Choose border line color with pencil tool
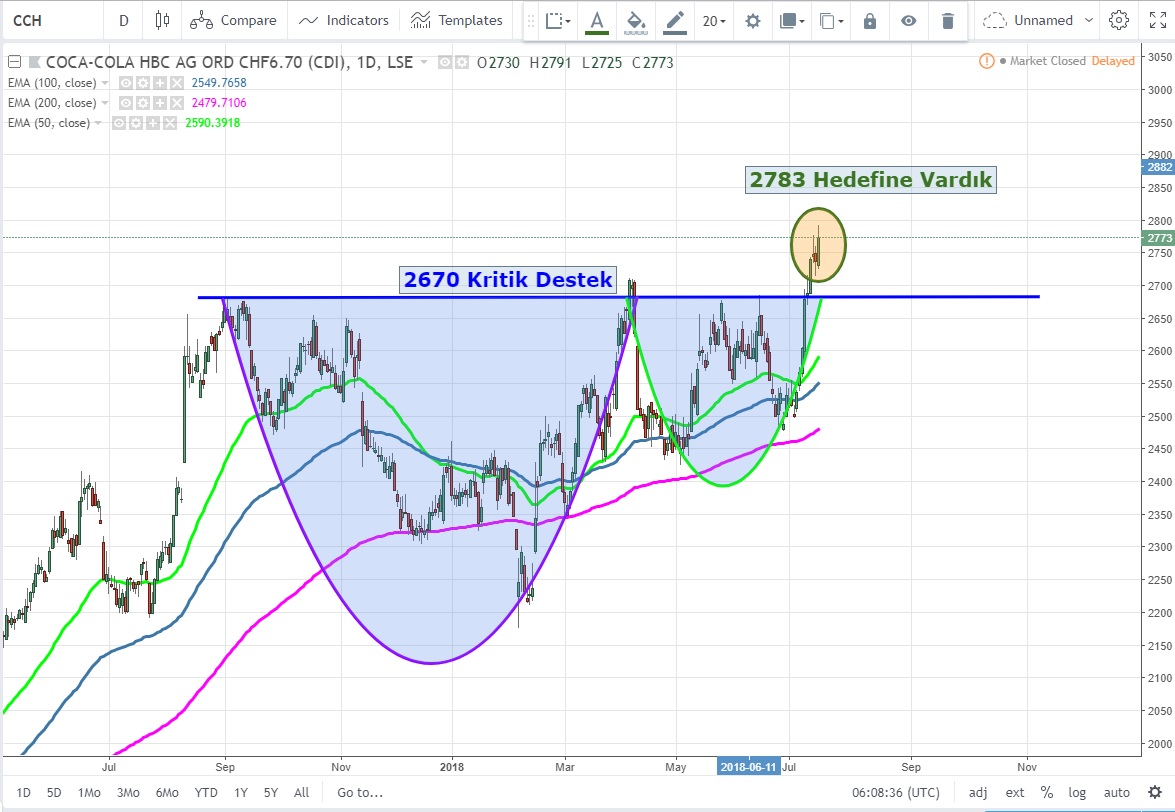1175x812 pixels. point(674,21)
